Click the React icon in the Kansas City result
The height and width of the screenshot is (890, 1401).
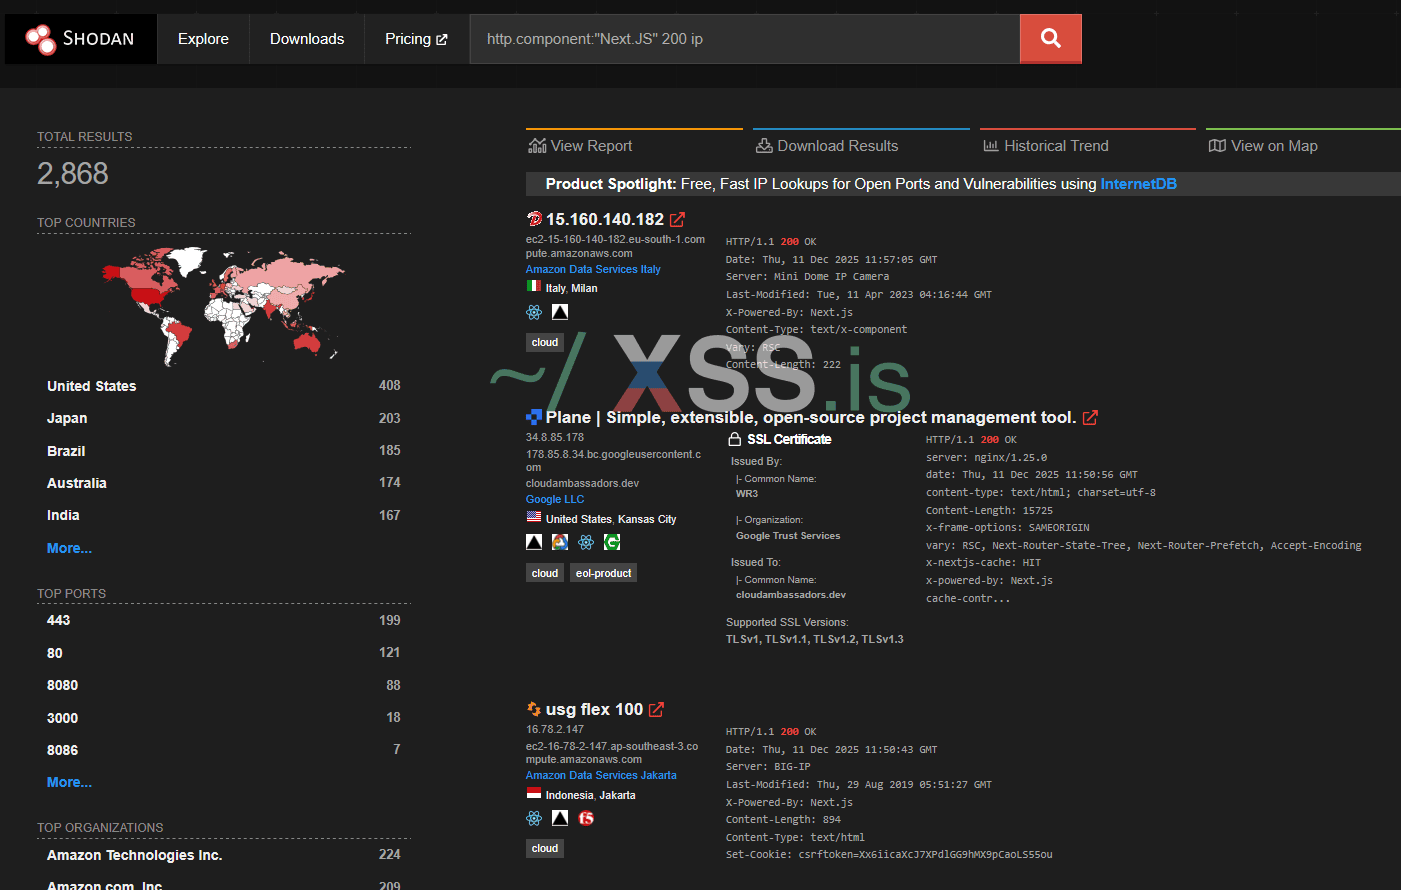pyautogui.click(x=586, y=542)
